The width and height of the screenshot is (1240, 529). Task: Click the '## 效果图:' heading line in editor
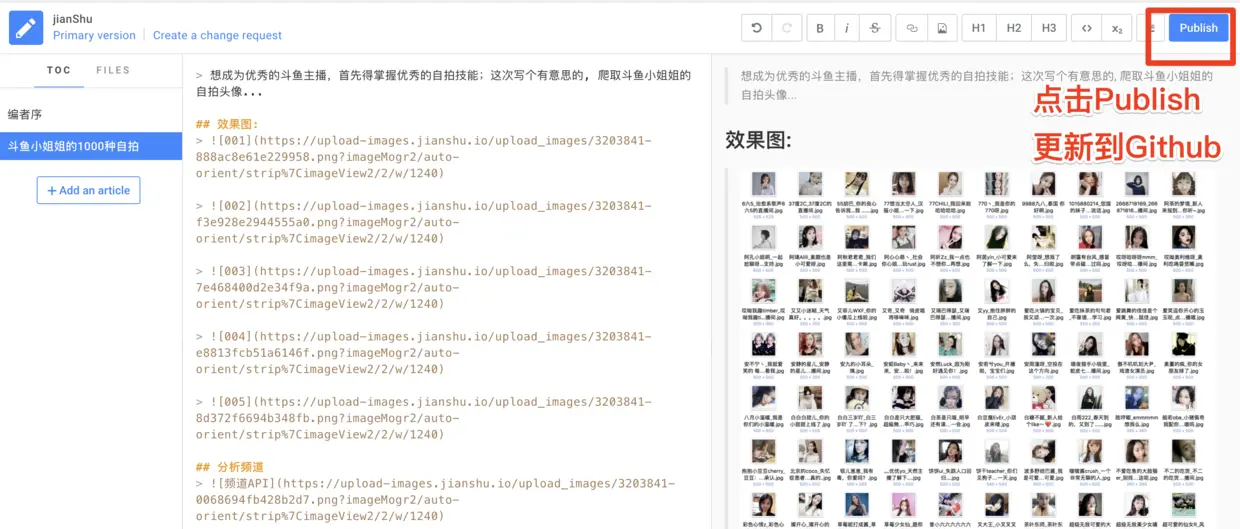coord(227,124)
